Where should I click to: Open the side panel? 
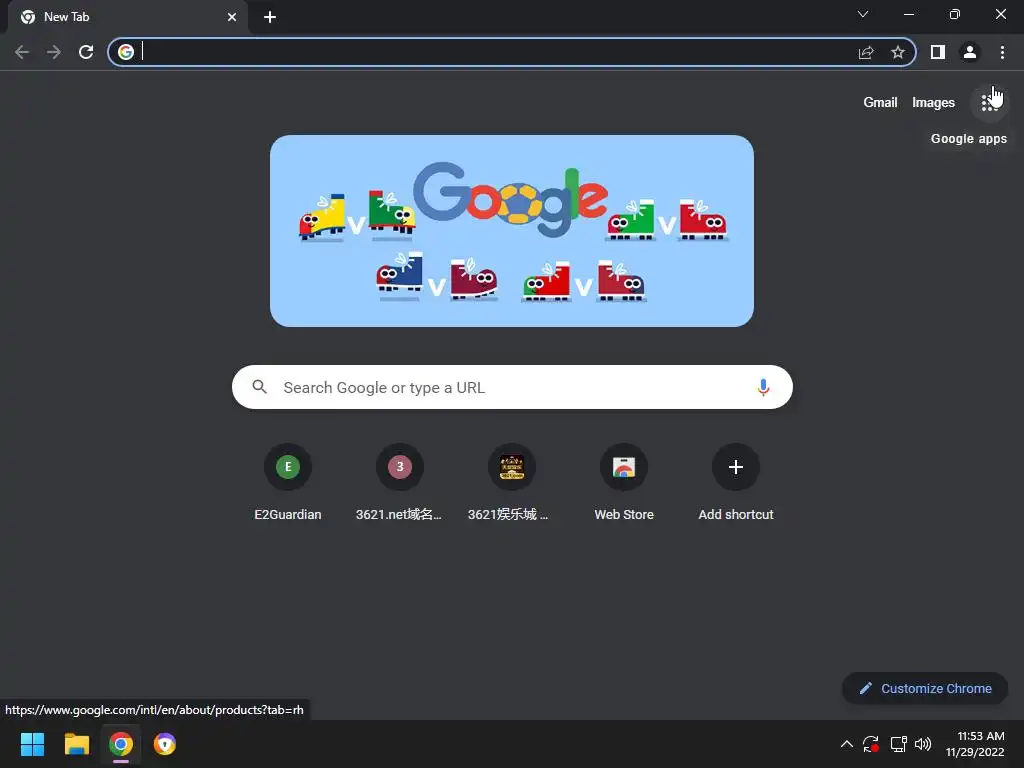click(x=938, y=52)
